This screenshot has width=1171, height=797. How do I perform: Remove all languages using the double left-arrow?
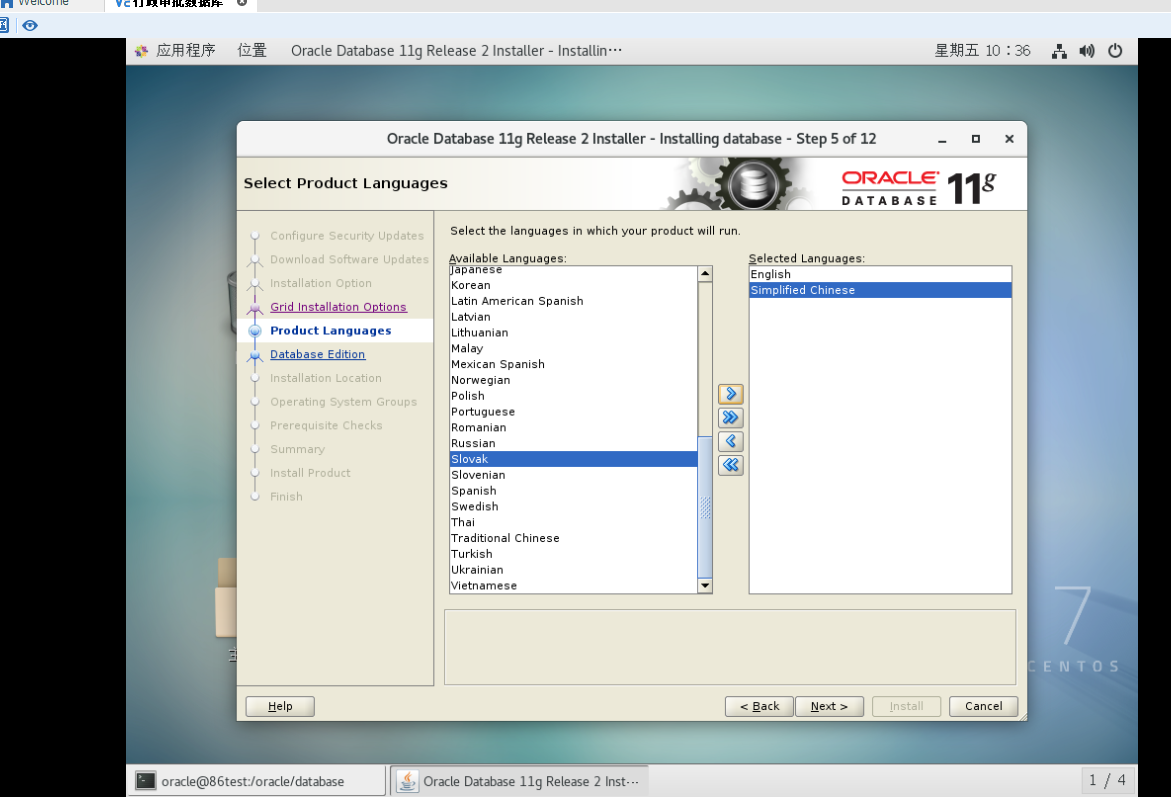(x=730, y=465)
